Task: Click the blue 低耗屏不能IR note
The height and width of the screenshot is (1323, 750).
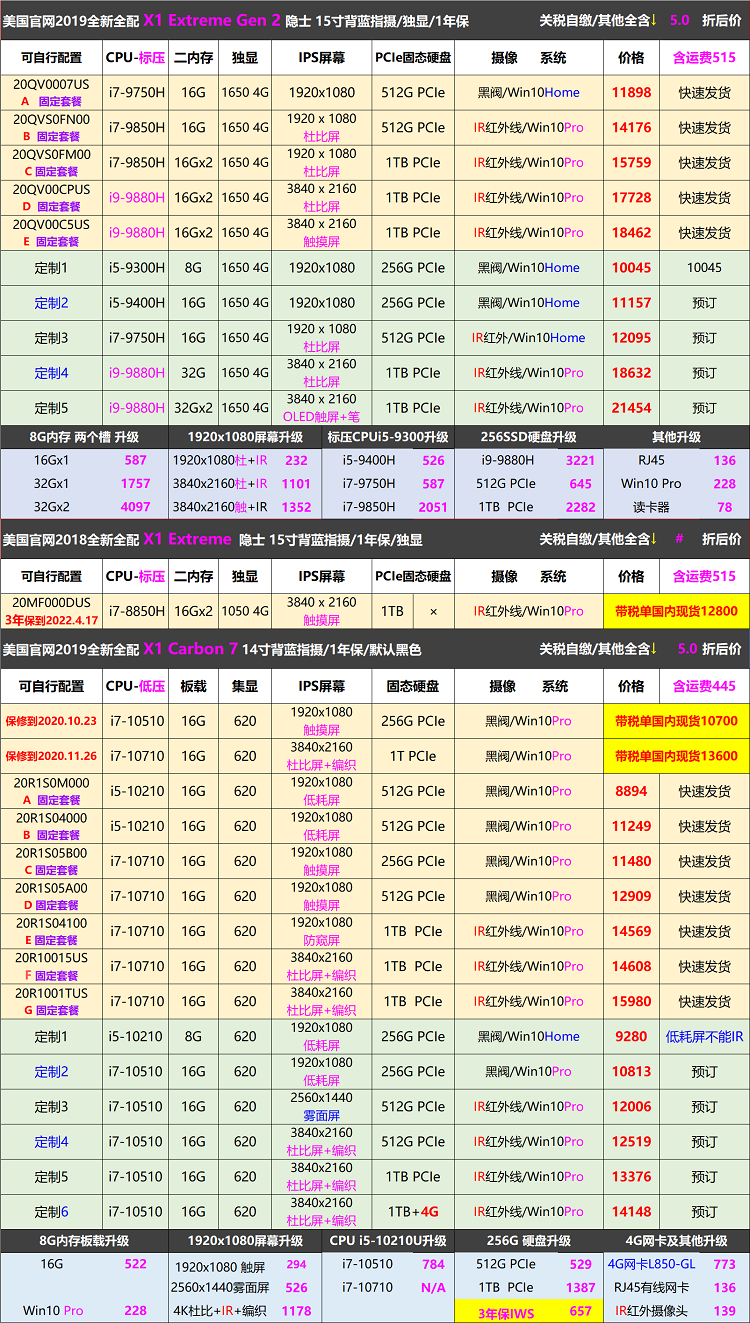Action: pyautogui.click(x=704, y=1037)
